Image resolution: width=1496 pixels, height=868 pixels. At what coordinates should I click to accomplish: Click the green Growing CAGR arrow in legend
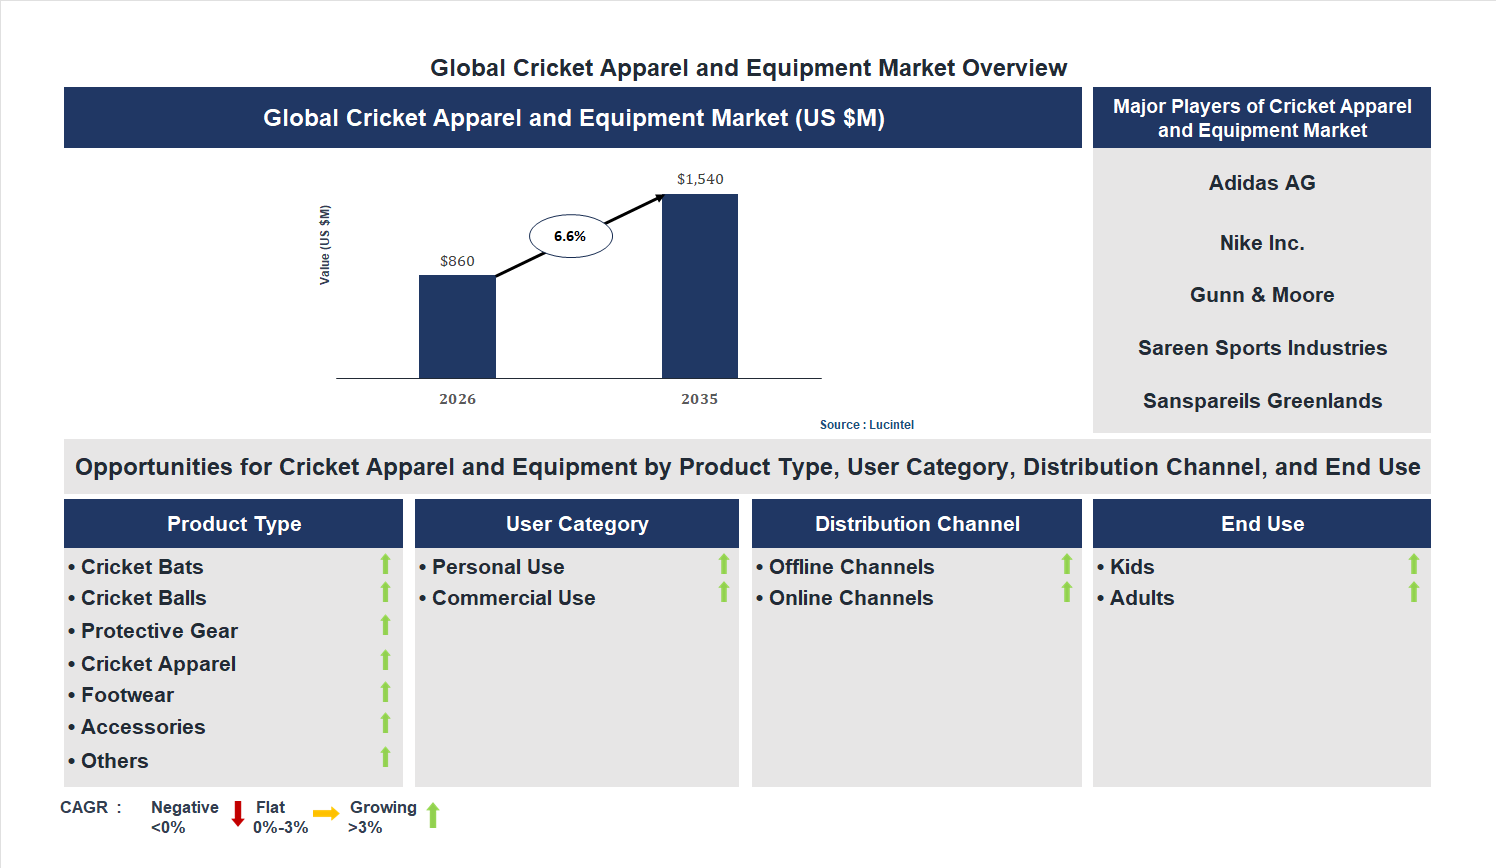pos(434,815)
